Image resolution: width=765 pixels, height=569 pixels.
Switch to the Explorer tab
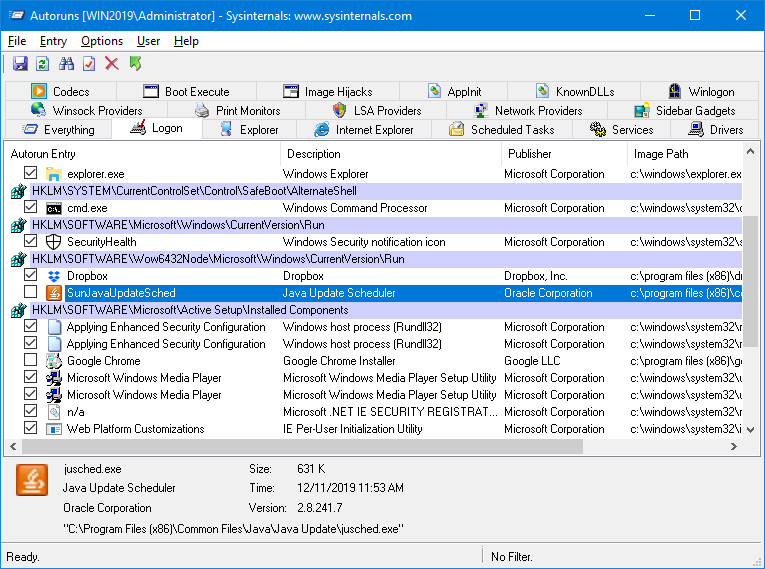coord(249,130)
